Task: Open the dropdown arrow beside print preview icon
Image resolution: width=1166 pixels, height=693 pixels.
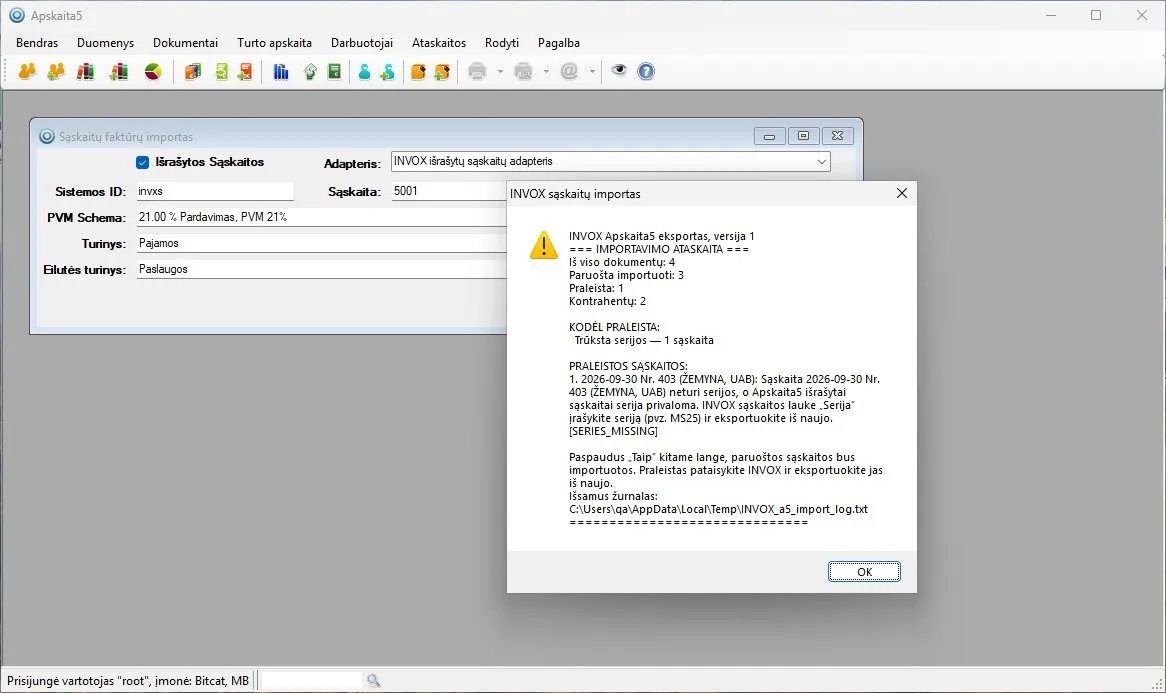Action: [x=546, y=71]
